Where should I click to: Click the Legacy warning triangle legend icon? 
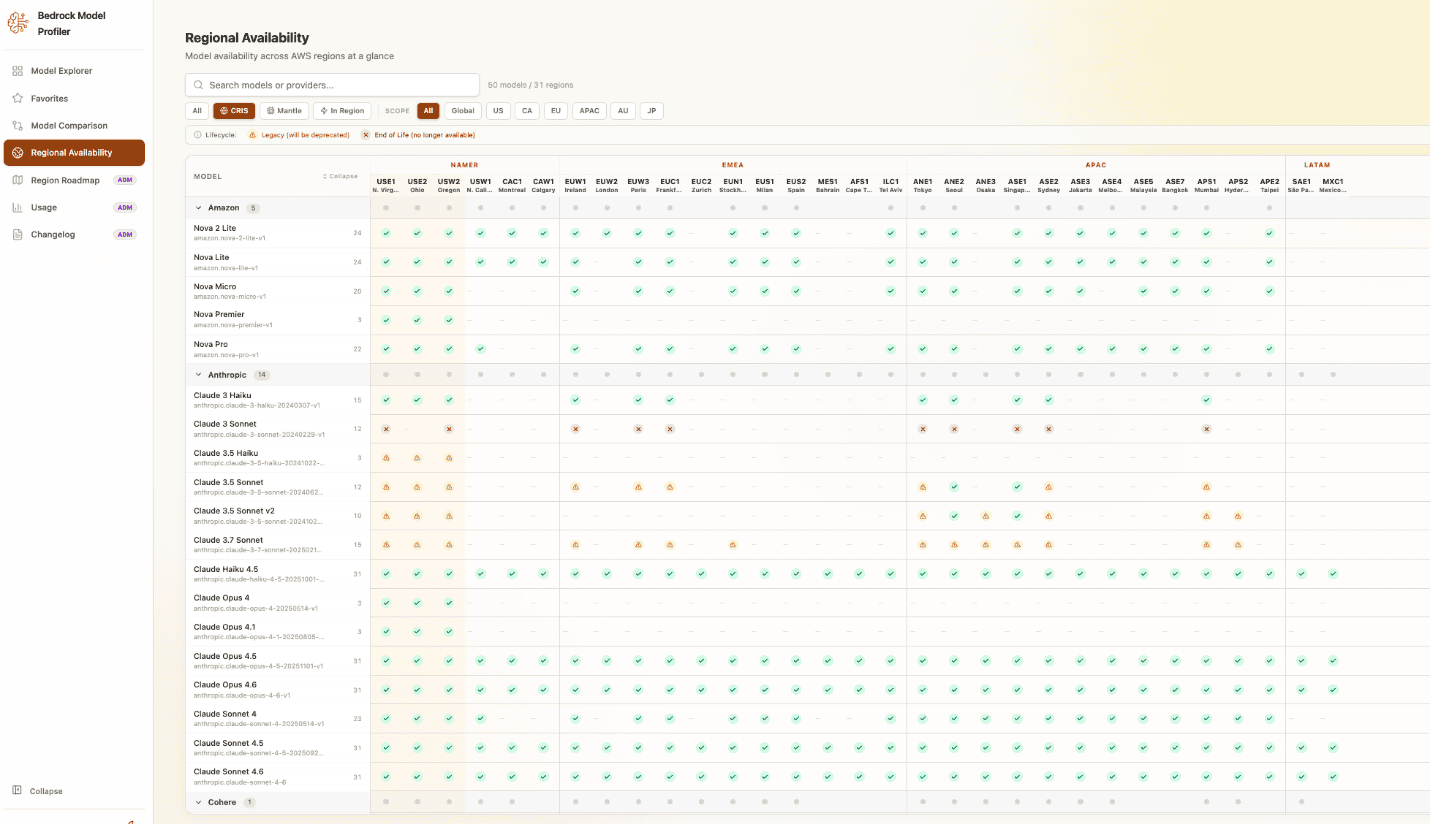[x=252, y=134]
